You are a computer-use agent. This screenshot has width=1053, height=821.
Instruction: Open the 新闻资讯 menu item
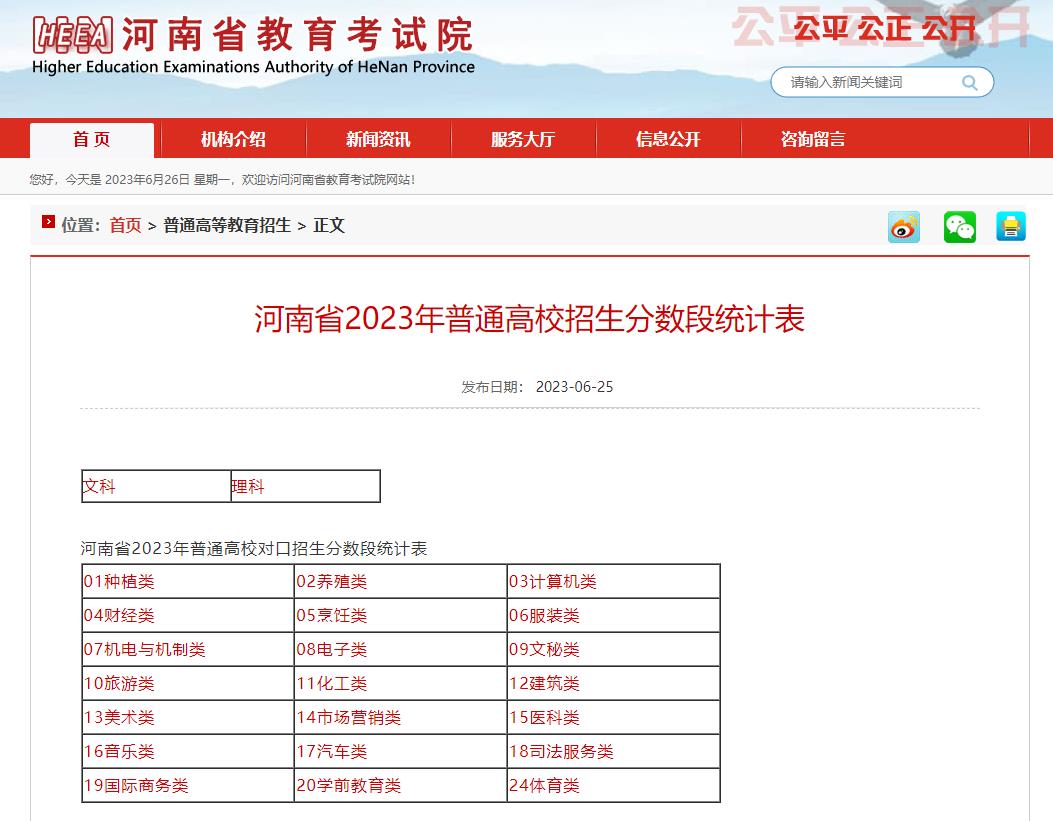378,139
